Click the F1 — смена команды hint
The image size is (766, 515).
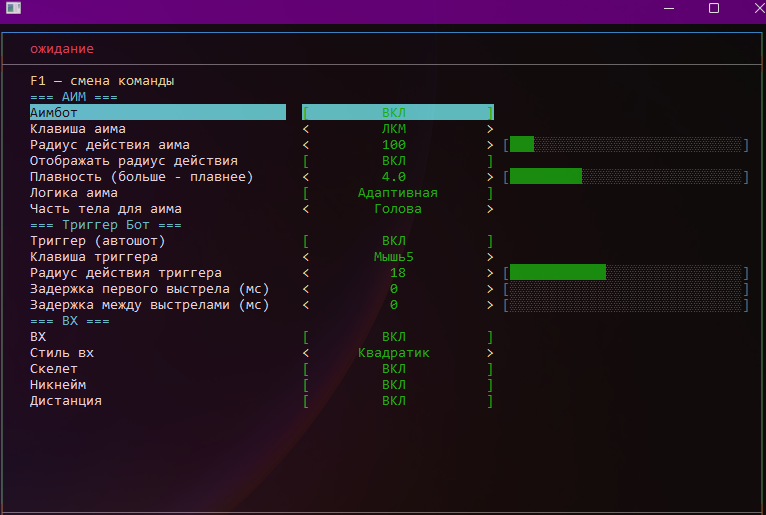tap(102, 81)
